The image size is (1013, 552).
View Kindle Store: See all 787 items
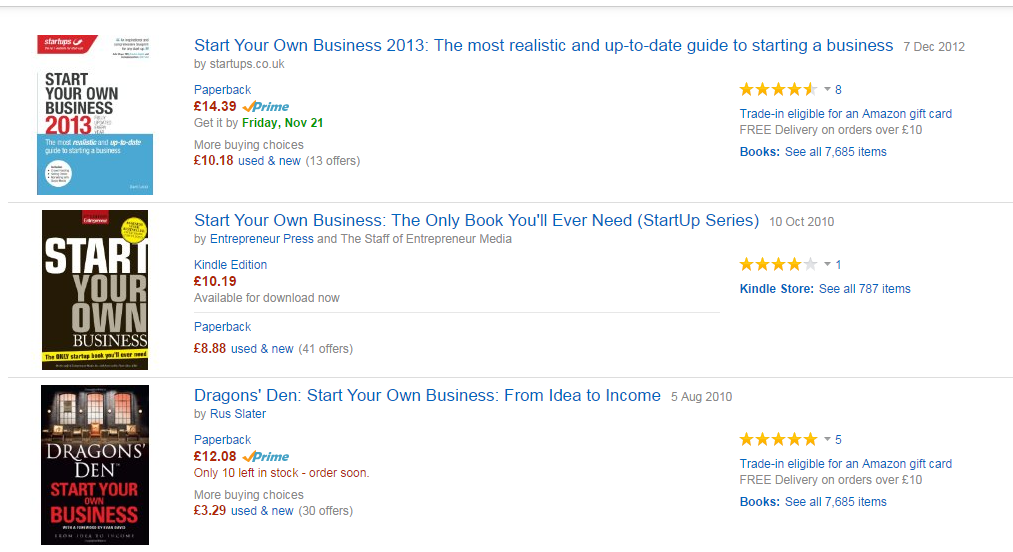point(825,289)
